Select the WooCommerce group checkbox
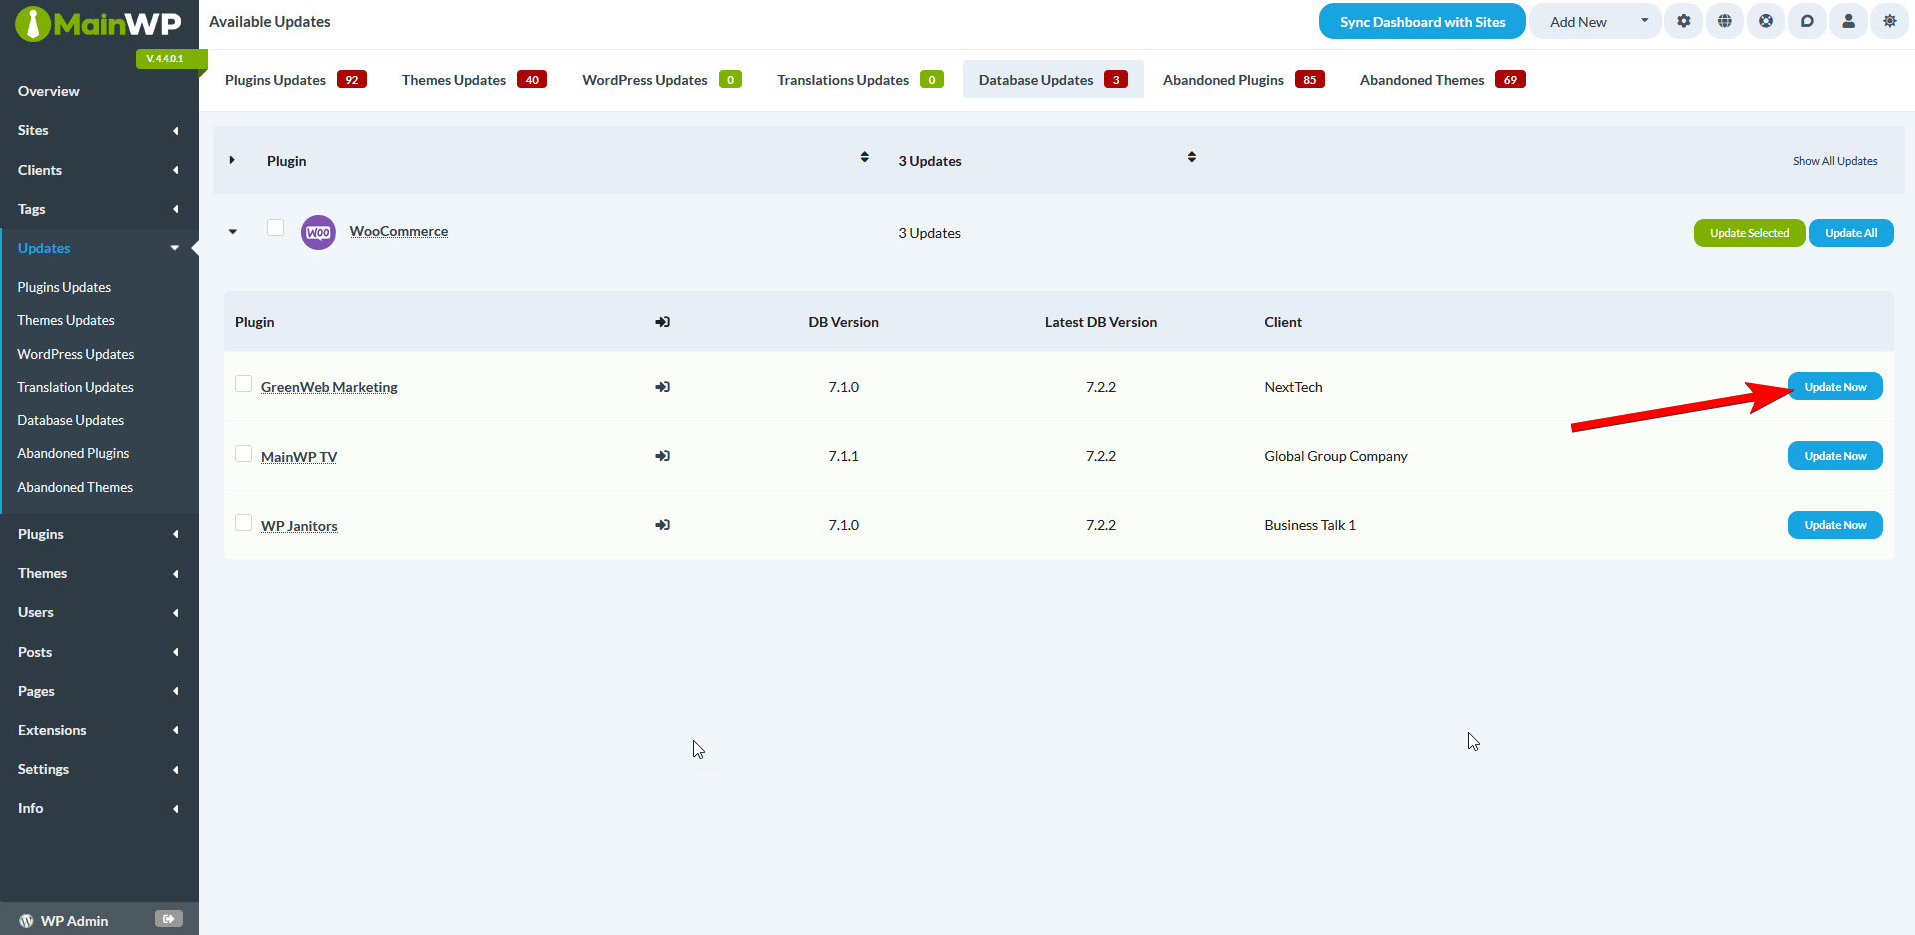This screenshot has width=1915, height=935. [x=275, y=228]
